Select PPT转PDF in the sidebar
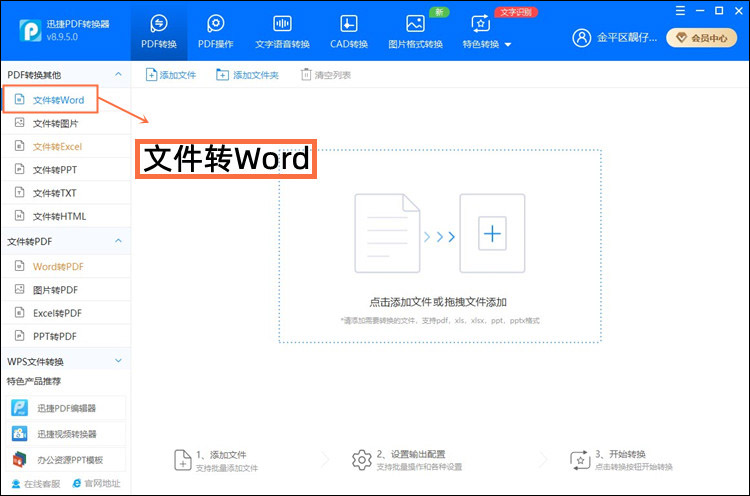750x496 pixels. point(66,336)
